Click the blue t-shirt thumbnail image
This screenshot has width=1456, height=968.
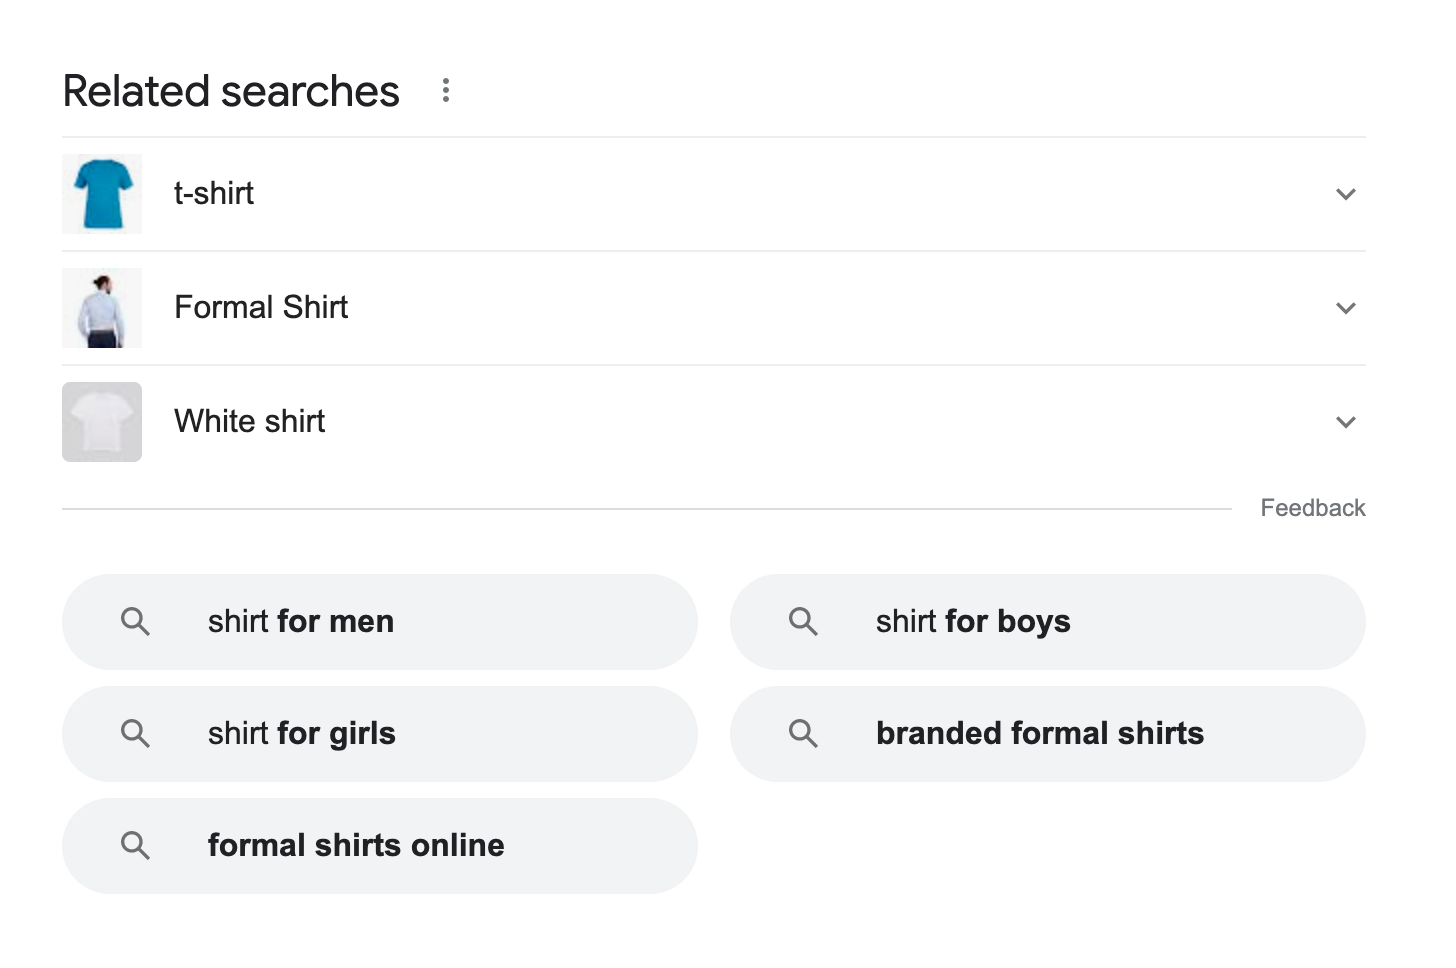point(101,193)
